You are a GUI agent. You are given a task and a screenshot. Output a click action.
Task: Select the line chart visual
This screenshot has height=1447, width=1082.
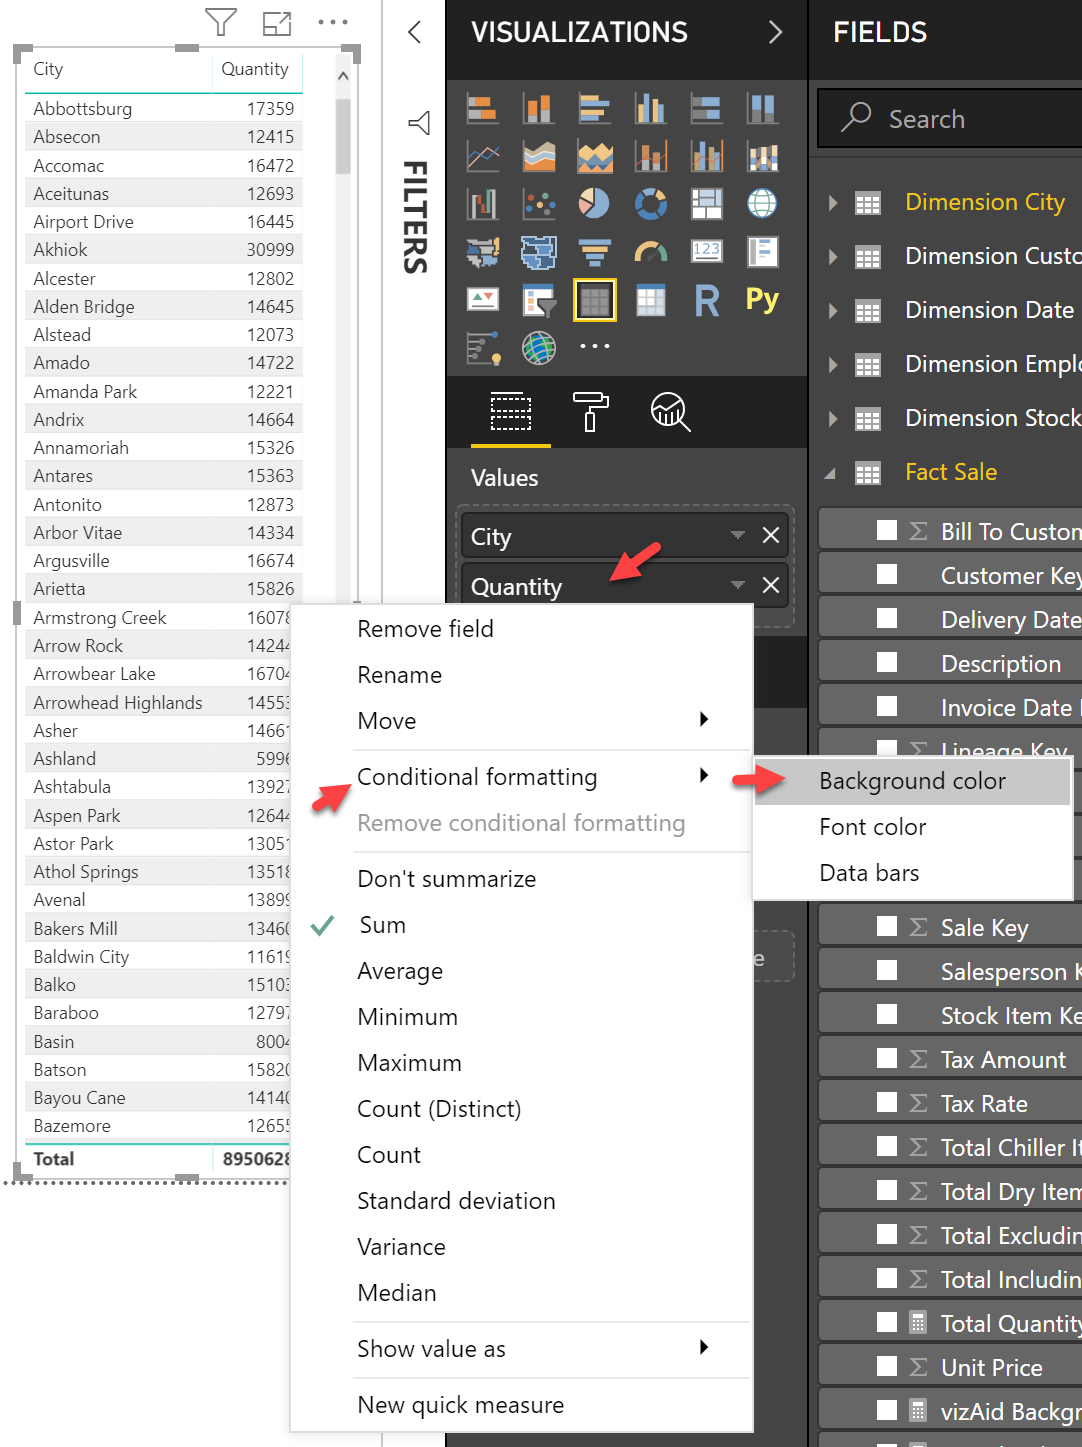[x=483, y=156]
